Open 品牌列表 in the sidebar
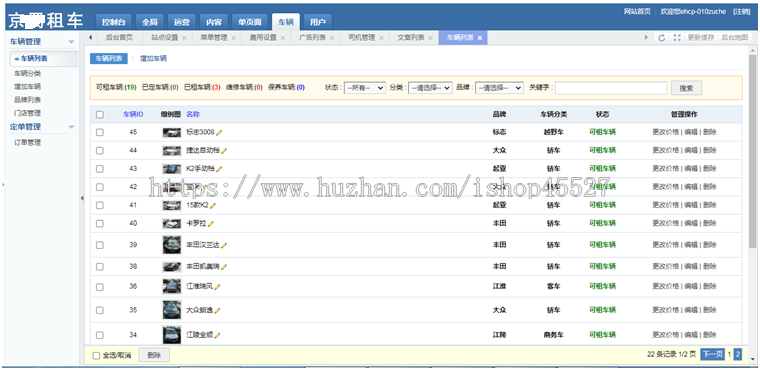The image size is (760, 370). click(27, 100)
